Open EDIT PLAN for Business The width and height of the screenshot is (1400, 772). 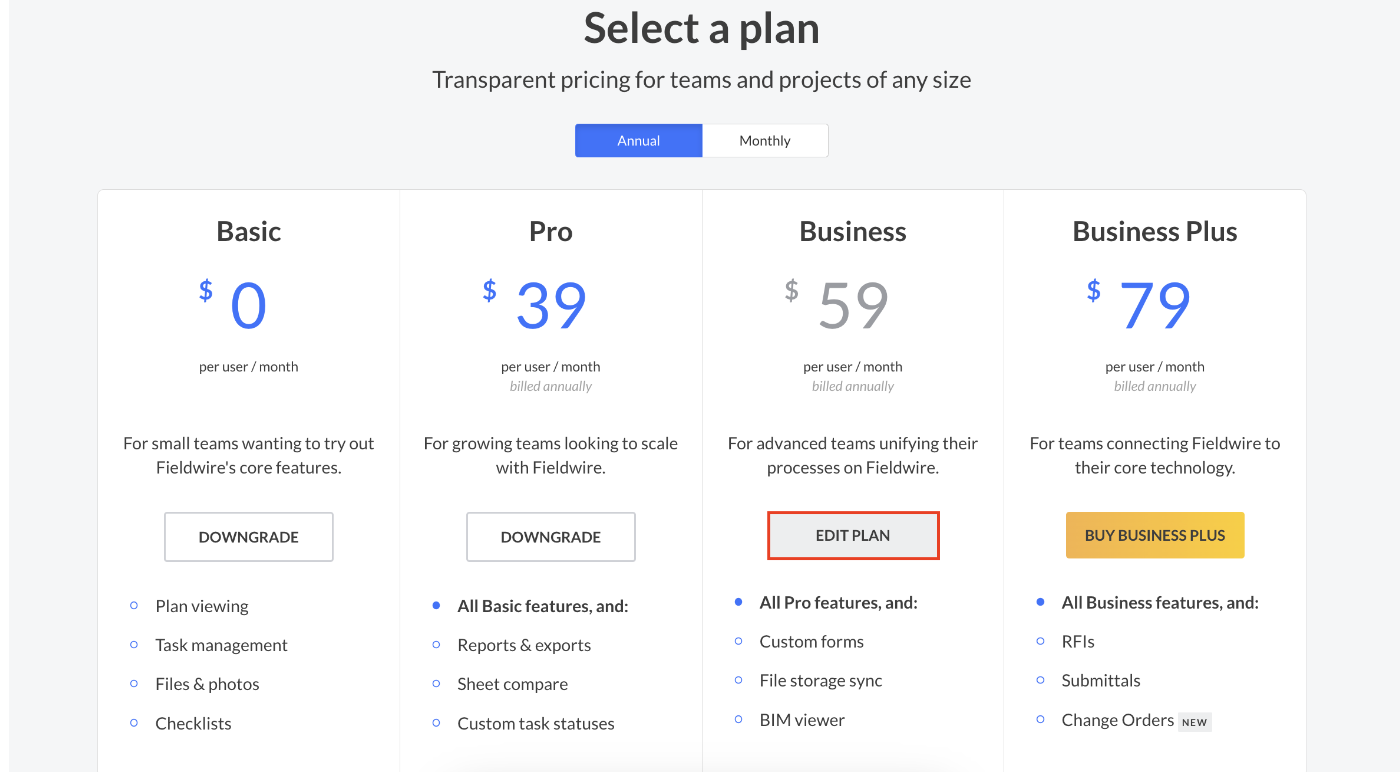[x=853, y=535]
